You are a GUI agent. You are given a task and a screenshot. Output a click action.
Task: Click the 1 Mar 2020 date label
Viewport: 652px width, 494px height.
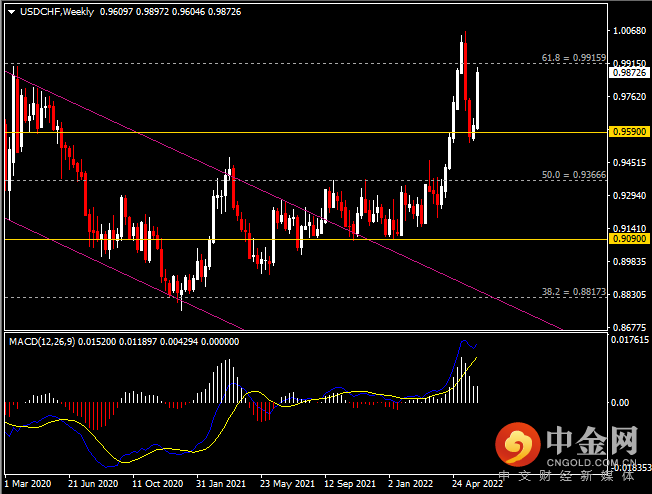tap(28, 484)
